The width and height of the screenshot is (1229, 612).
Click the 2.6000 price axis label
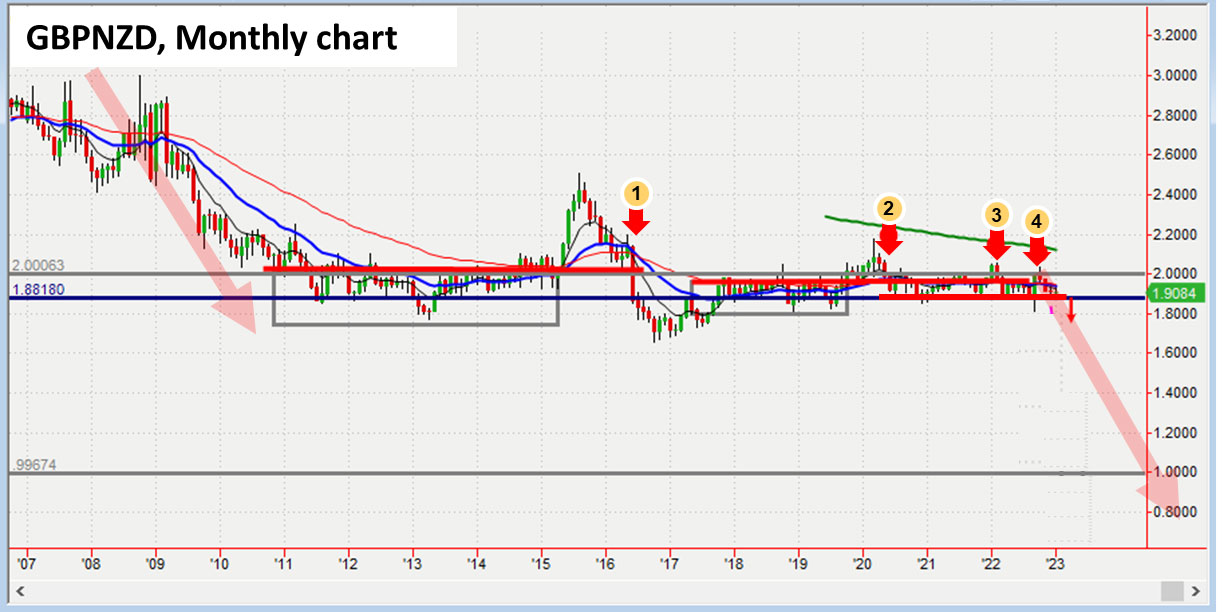point(1174,154)
